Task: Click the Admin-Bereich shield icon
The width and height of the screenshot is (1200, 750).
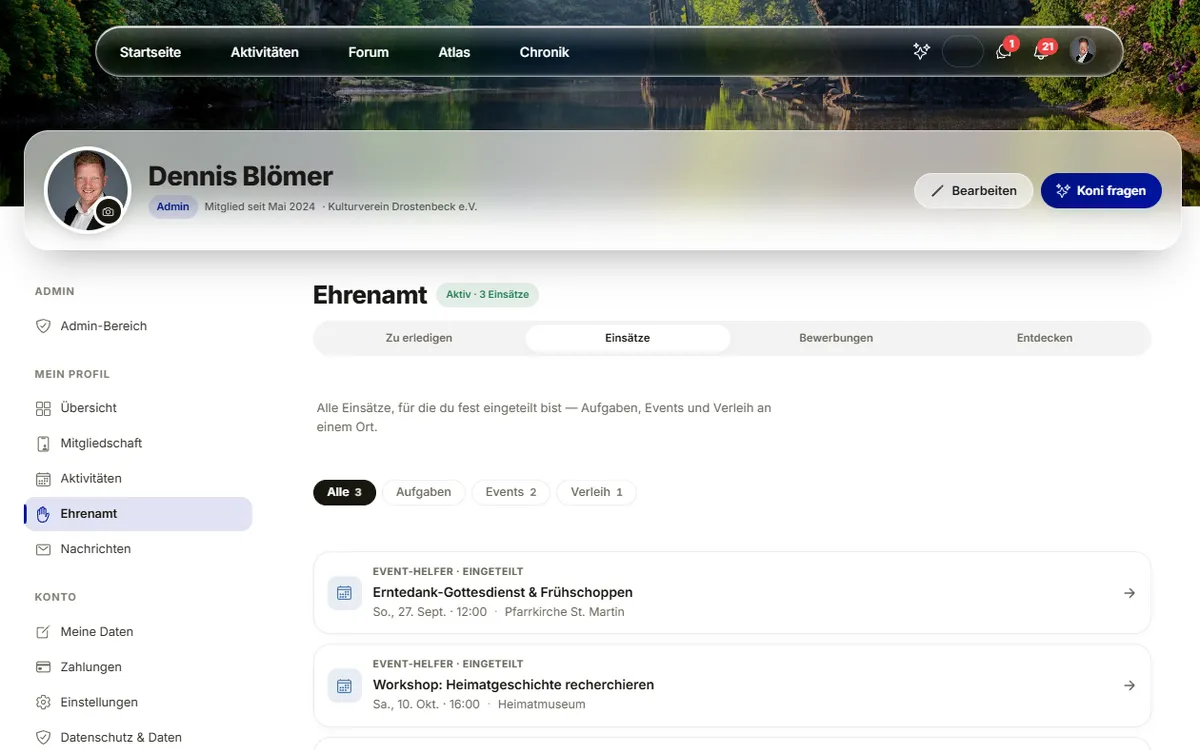Action: (x=43, y=326)
